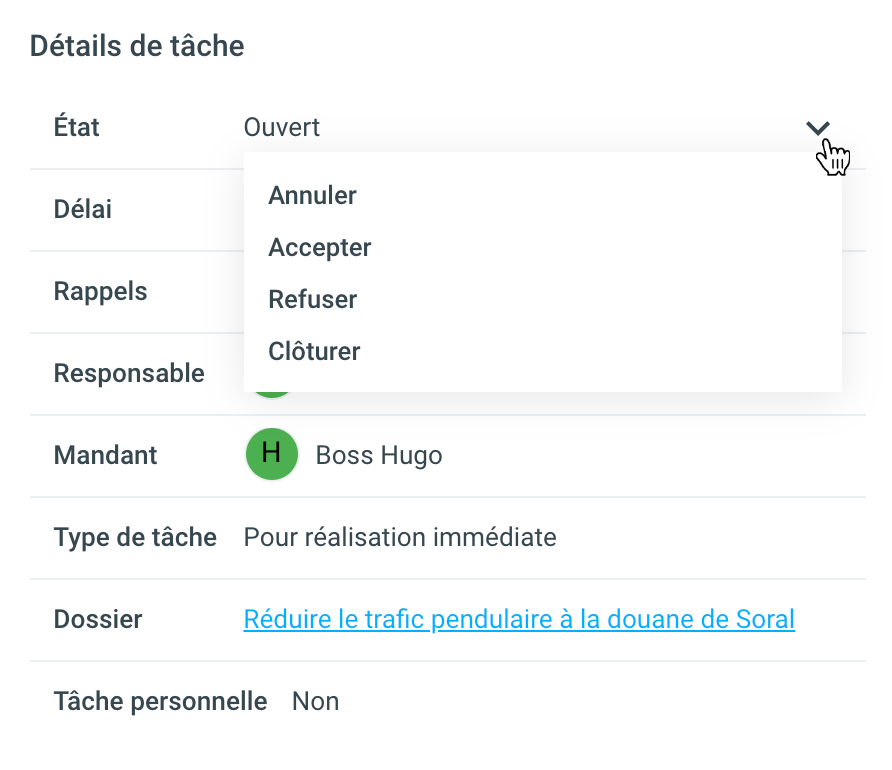
Task: Open the Réduire le trafic pendulaire dossier link
Action: tap(519, 620)
